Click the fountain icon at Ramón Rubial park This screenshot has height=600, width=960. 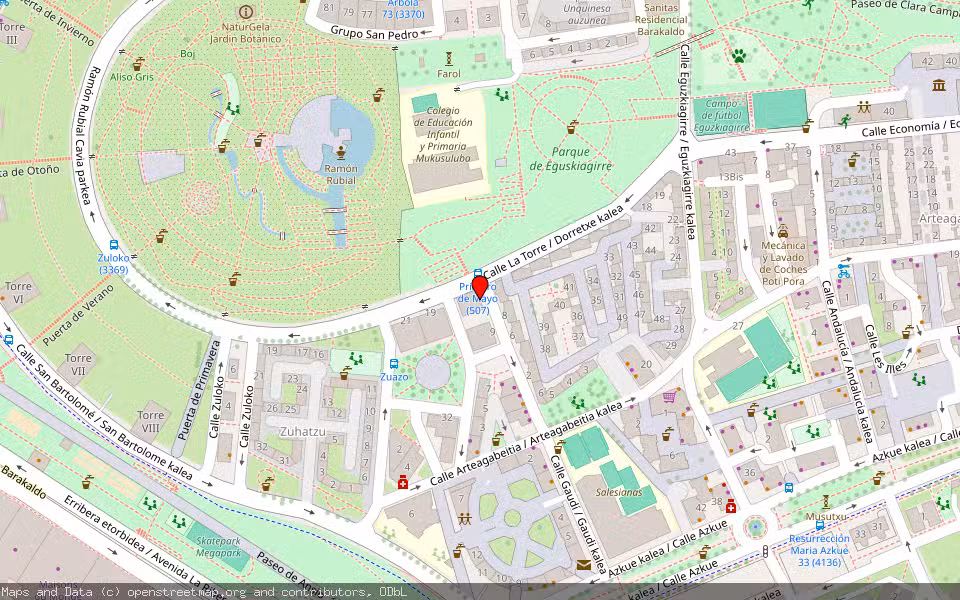point(341,152)
